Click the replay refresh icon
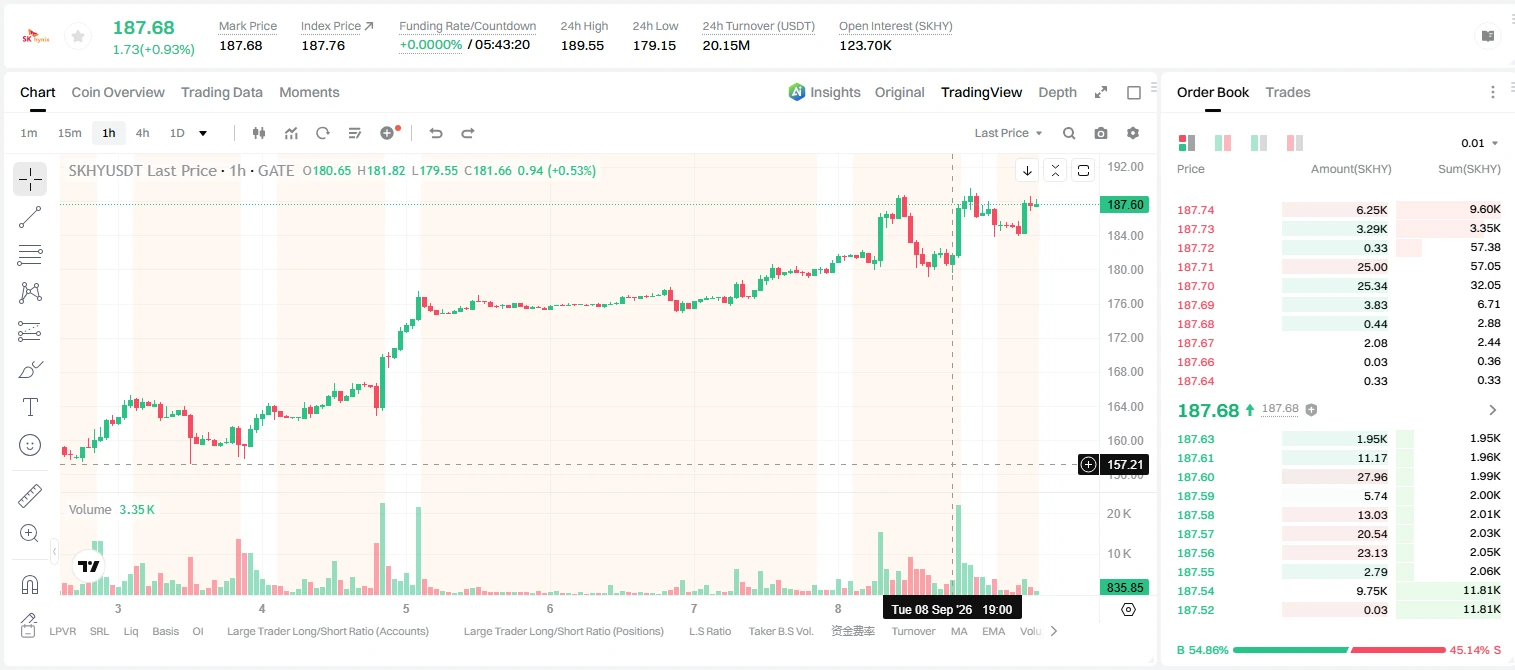The height and width of the screenshot is (670, 1515). tap(323, 133)
